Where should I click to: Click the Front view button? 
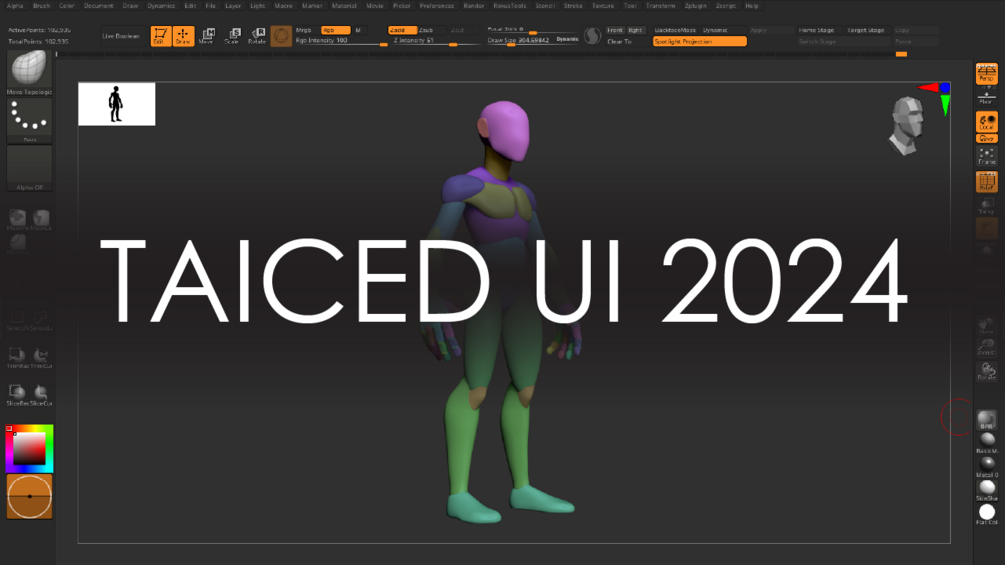tap(615, 30)
